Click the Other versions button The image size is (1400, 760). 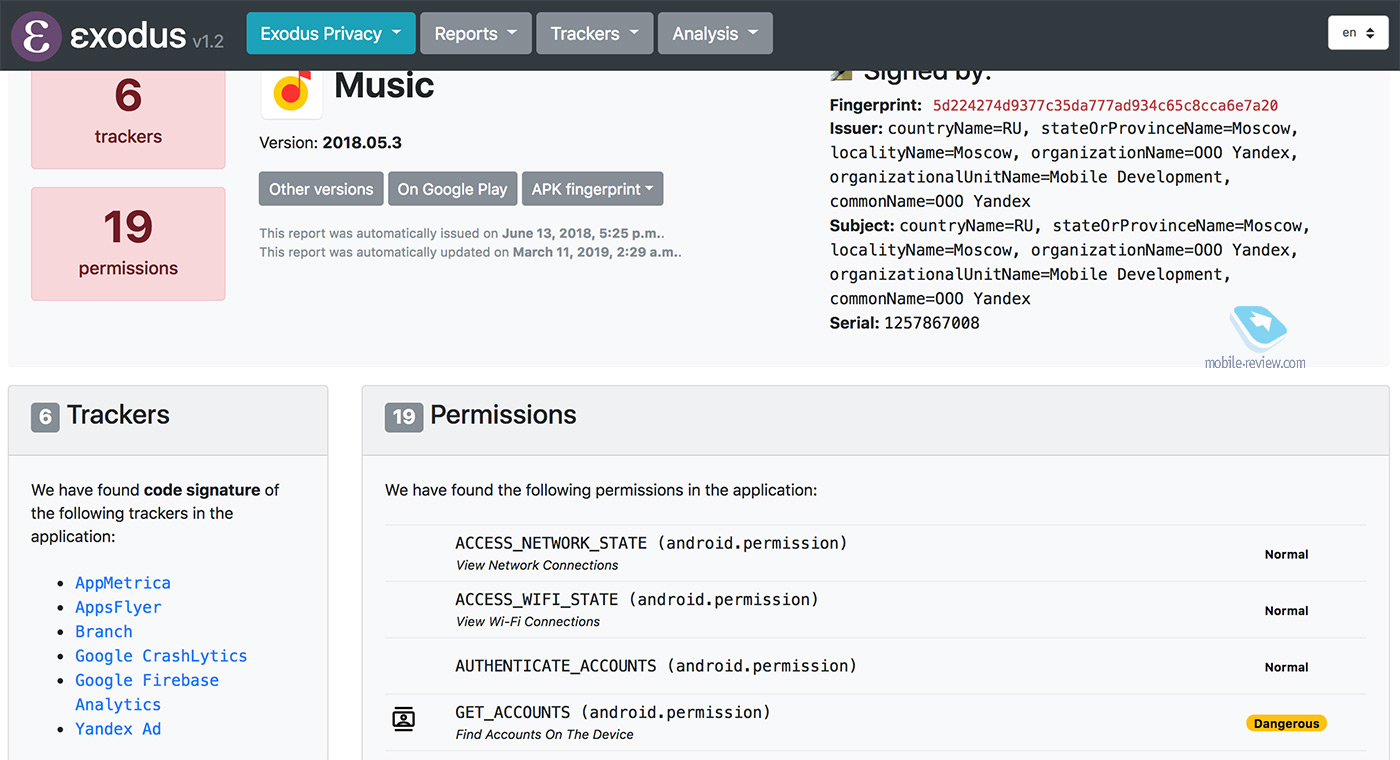point(321,189)
